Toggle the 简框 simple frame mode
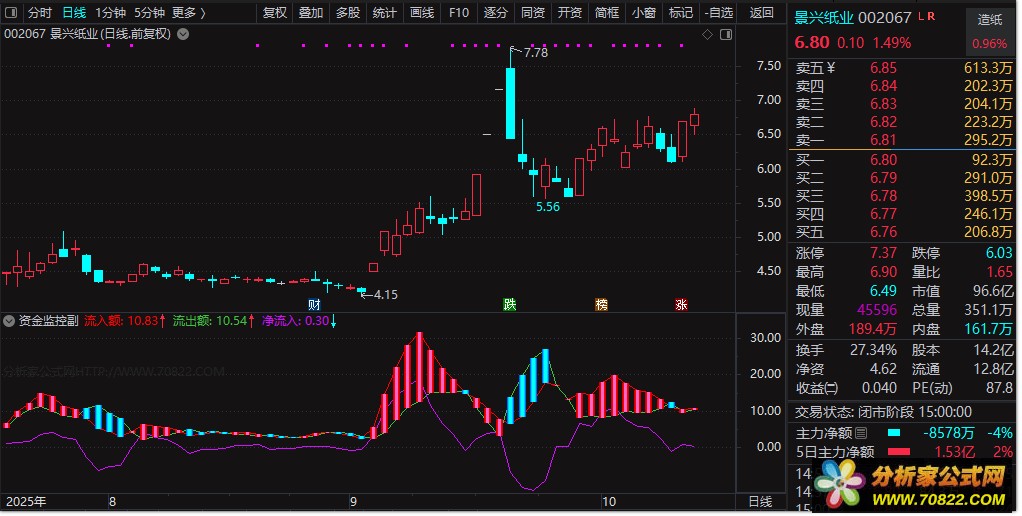This screenshot has height=516, width=1022. click(x=607, y=12)
